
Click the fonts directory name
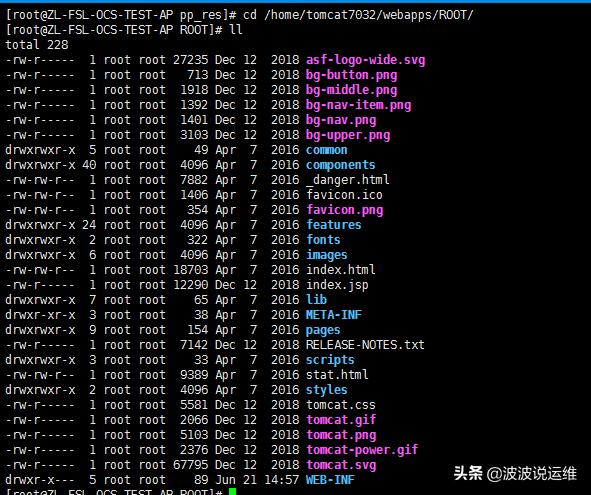click(x=323, y=240)
